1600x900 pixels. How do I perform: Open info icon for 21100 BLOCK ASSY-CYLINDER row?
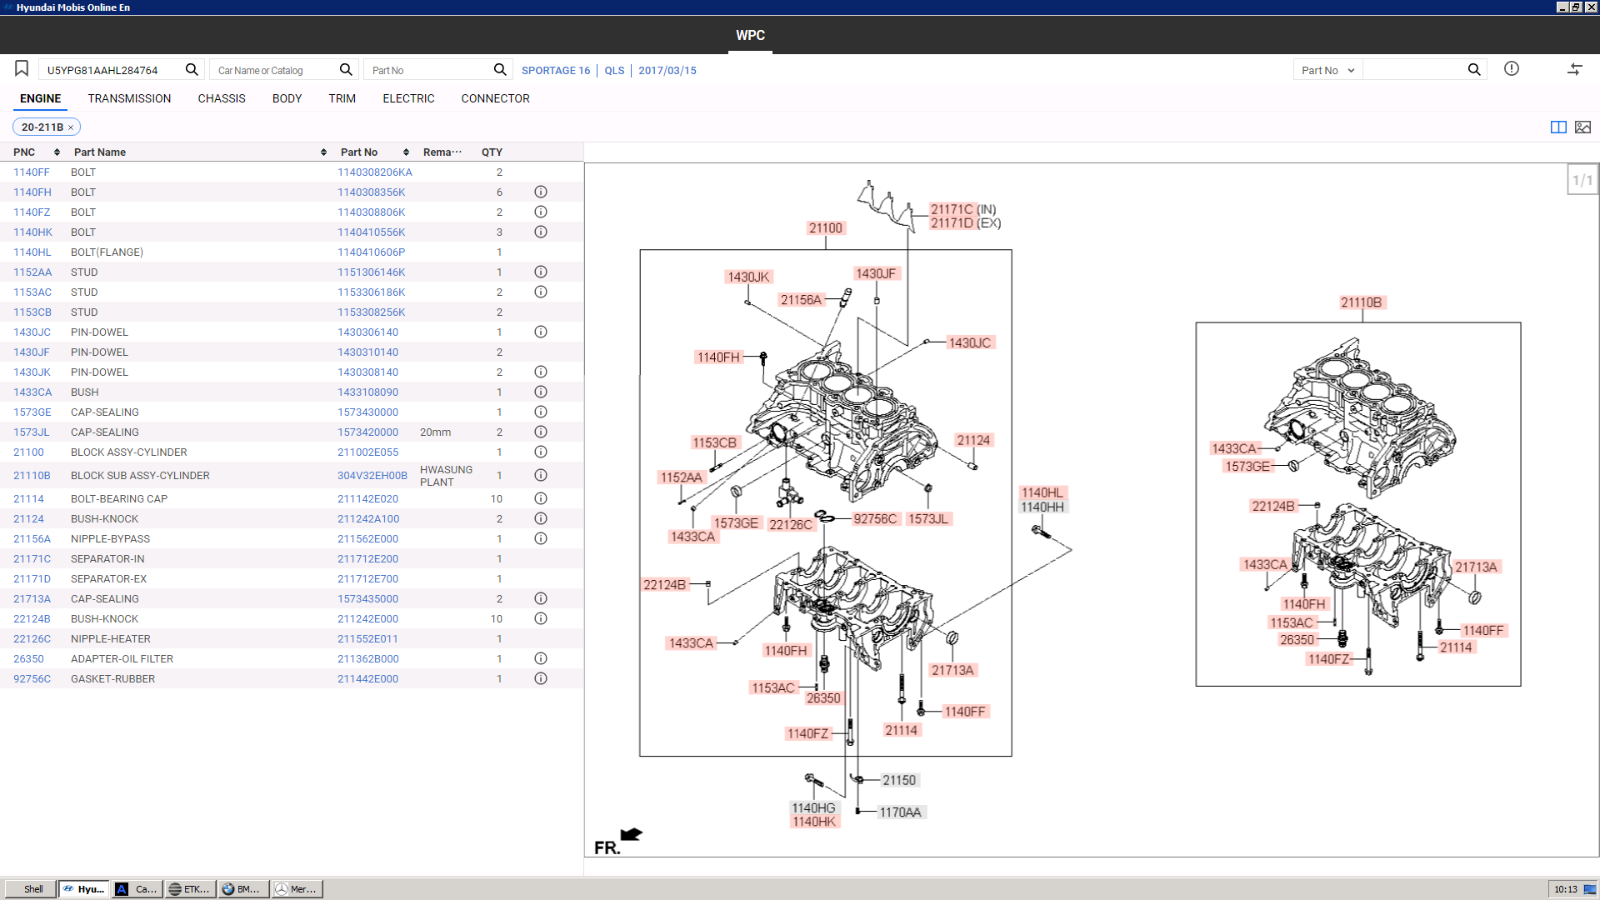(541, 452)
